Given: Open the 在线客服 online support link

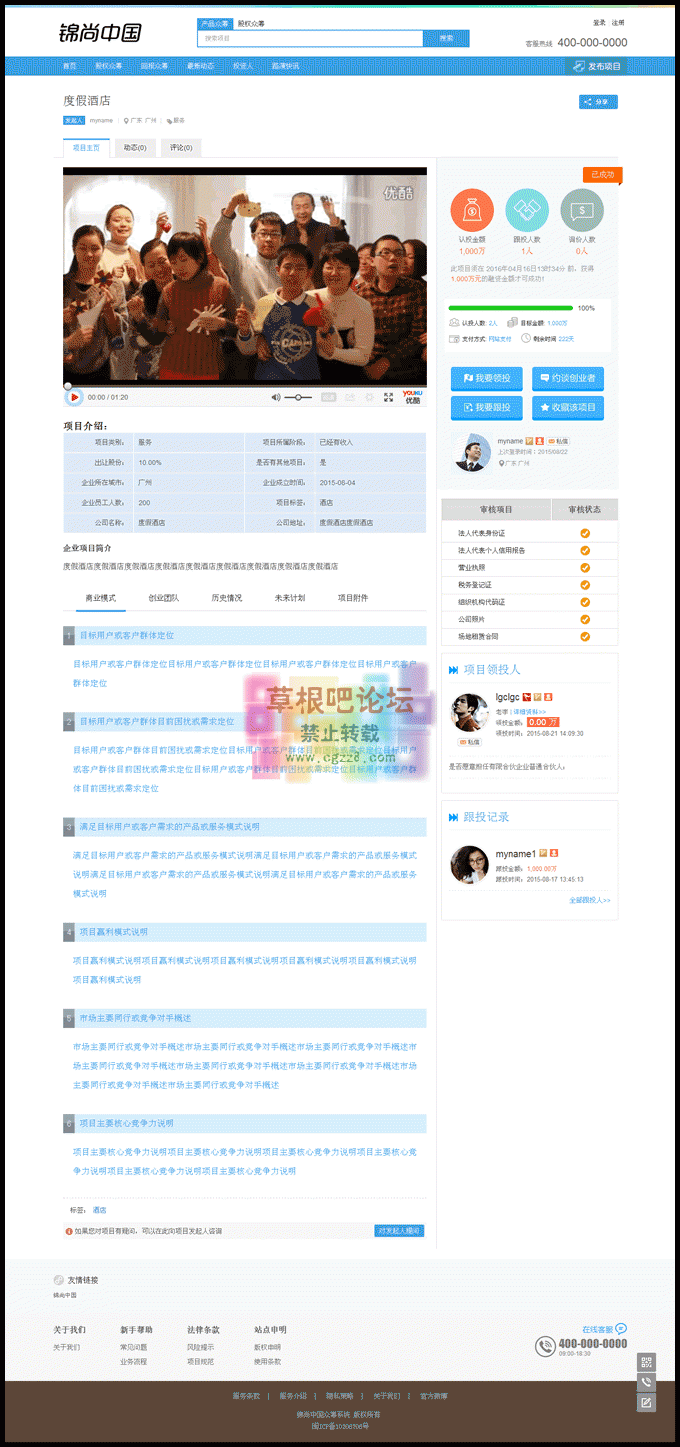Looking at the screenshot, I should (604, 1329).
